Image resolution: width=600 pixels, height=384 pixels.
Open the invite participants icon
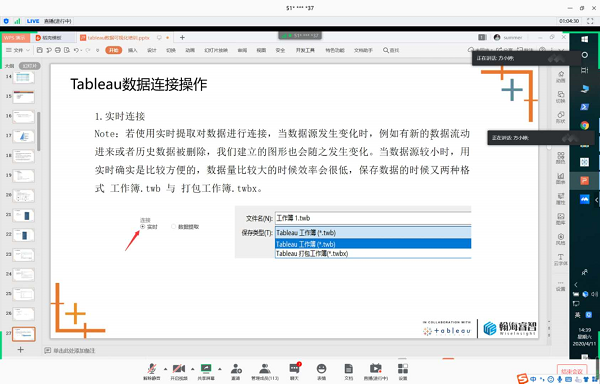coord(236,369)
